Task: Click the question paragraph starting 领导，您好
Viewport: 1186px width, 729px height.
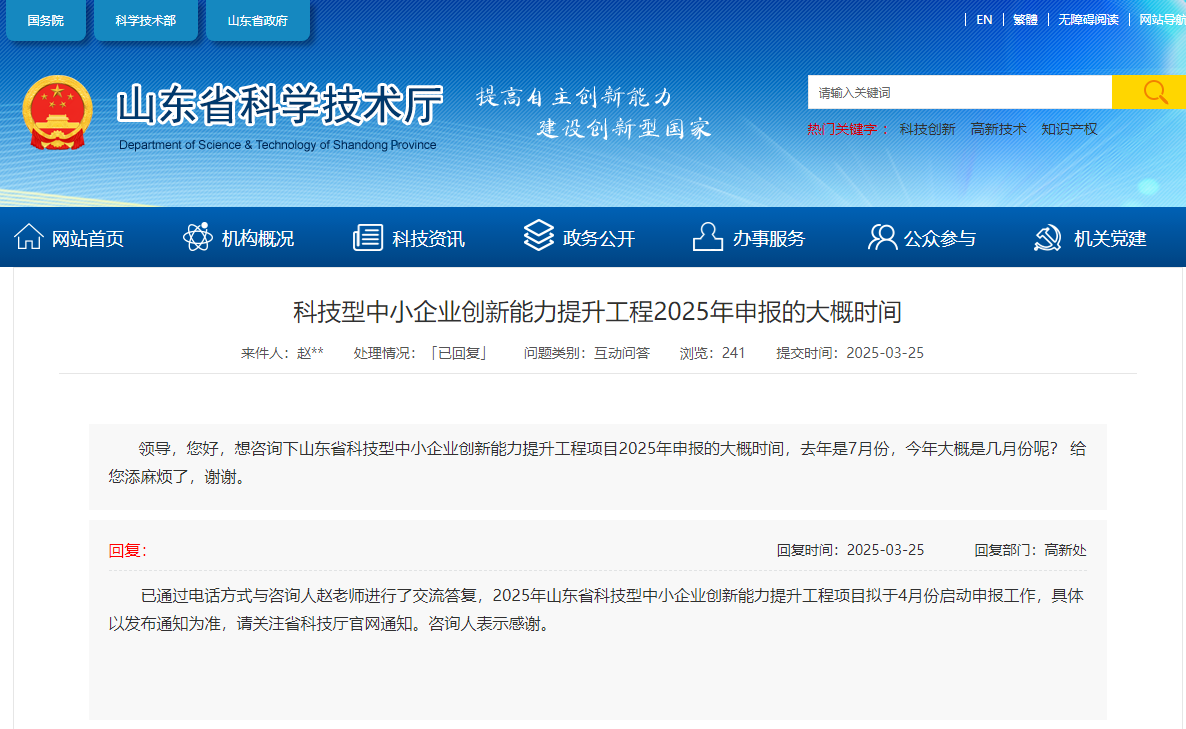Action: 598,463
